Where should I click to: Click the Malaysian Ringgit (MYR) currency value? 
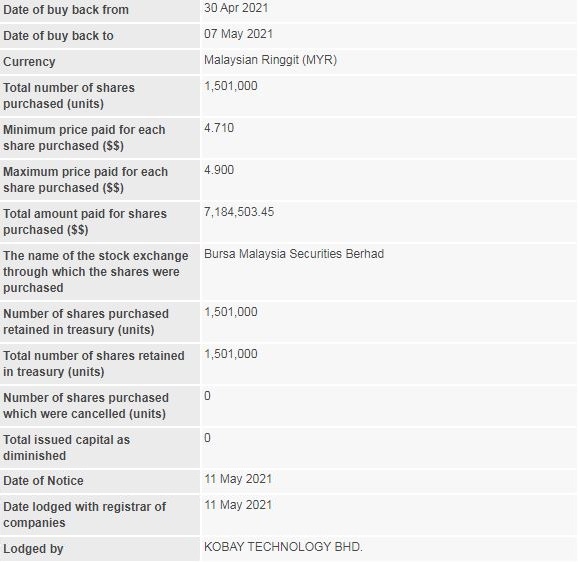coord(271,60)
